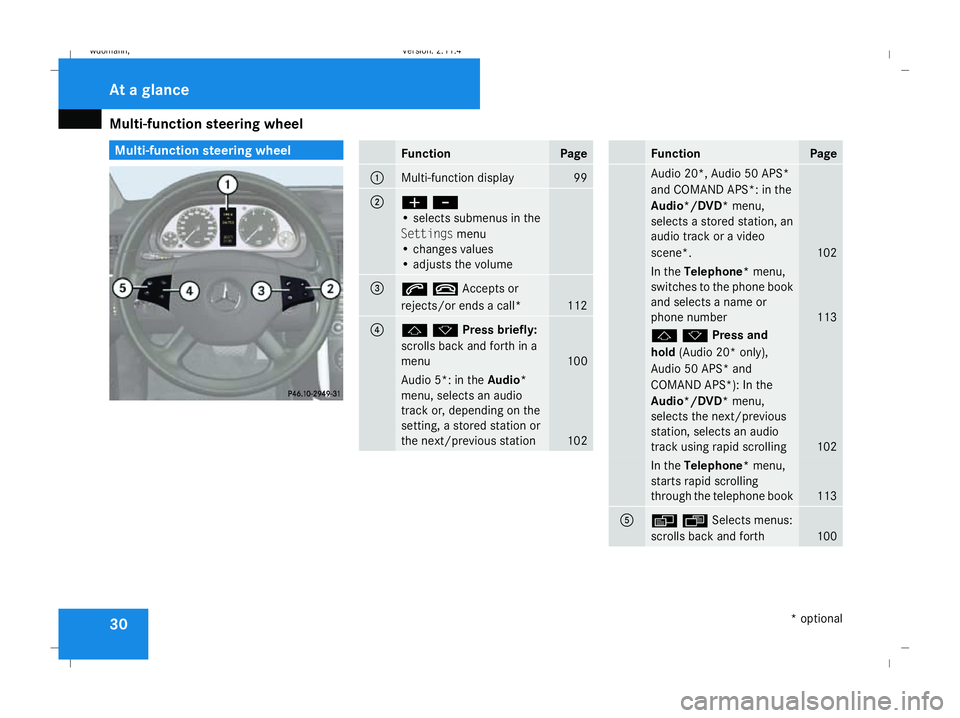This screenshot has width=960, height=718.
Task: Click page 100 beside 'scrolls back and forth in a menu'
Action: [x=577, y=361]
